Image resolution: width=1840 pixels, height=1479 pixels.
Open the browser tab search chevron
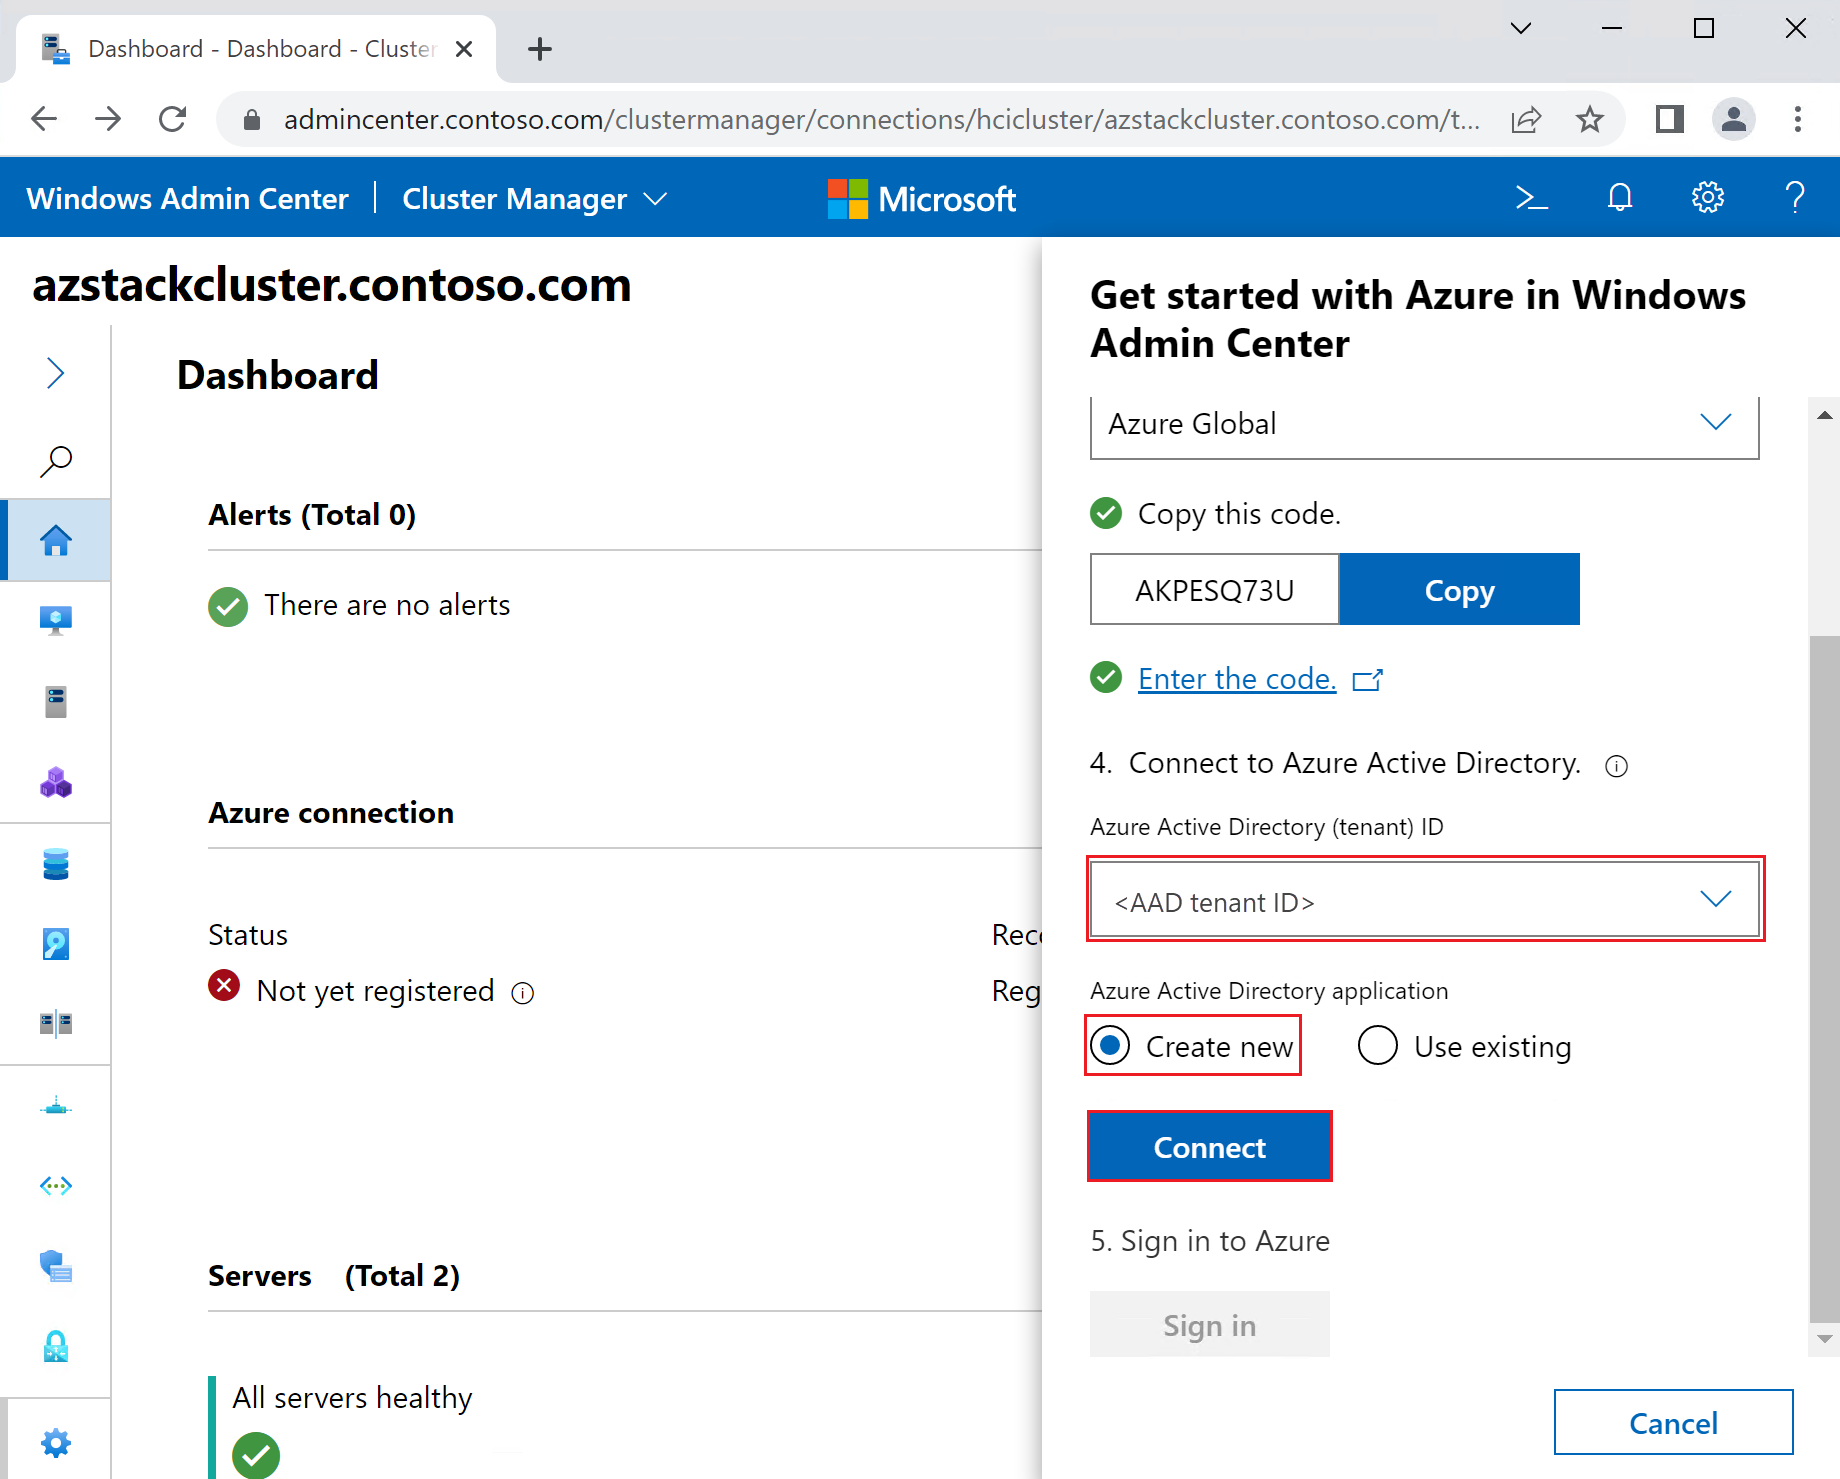click(1520, 28)
